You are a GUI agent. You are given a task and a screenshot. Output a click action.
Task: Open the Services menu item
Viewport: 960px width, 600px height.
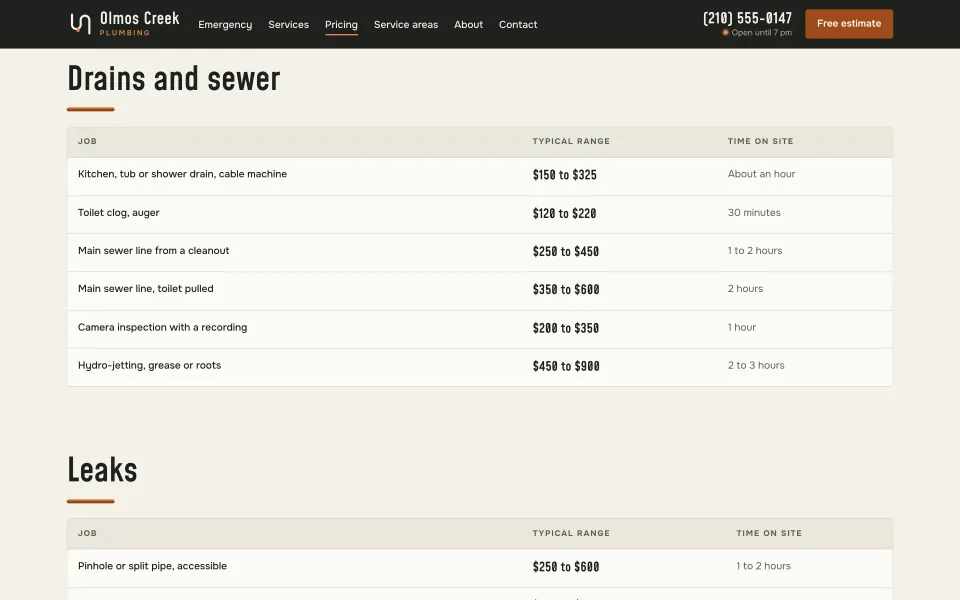click(x=288, y=24)
